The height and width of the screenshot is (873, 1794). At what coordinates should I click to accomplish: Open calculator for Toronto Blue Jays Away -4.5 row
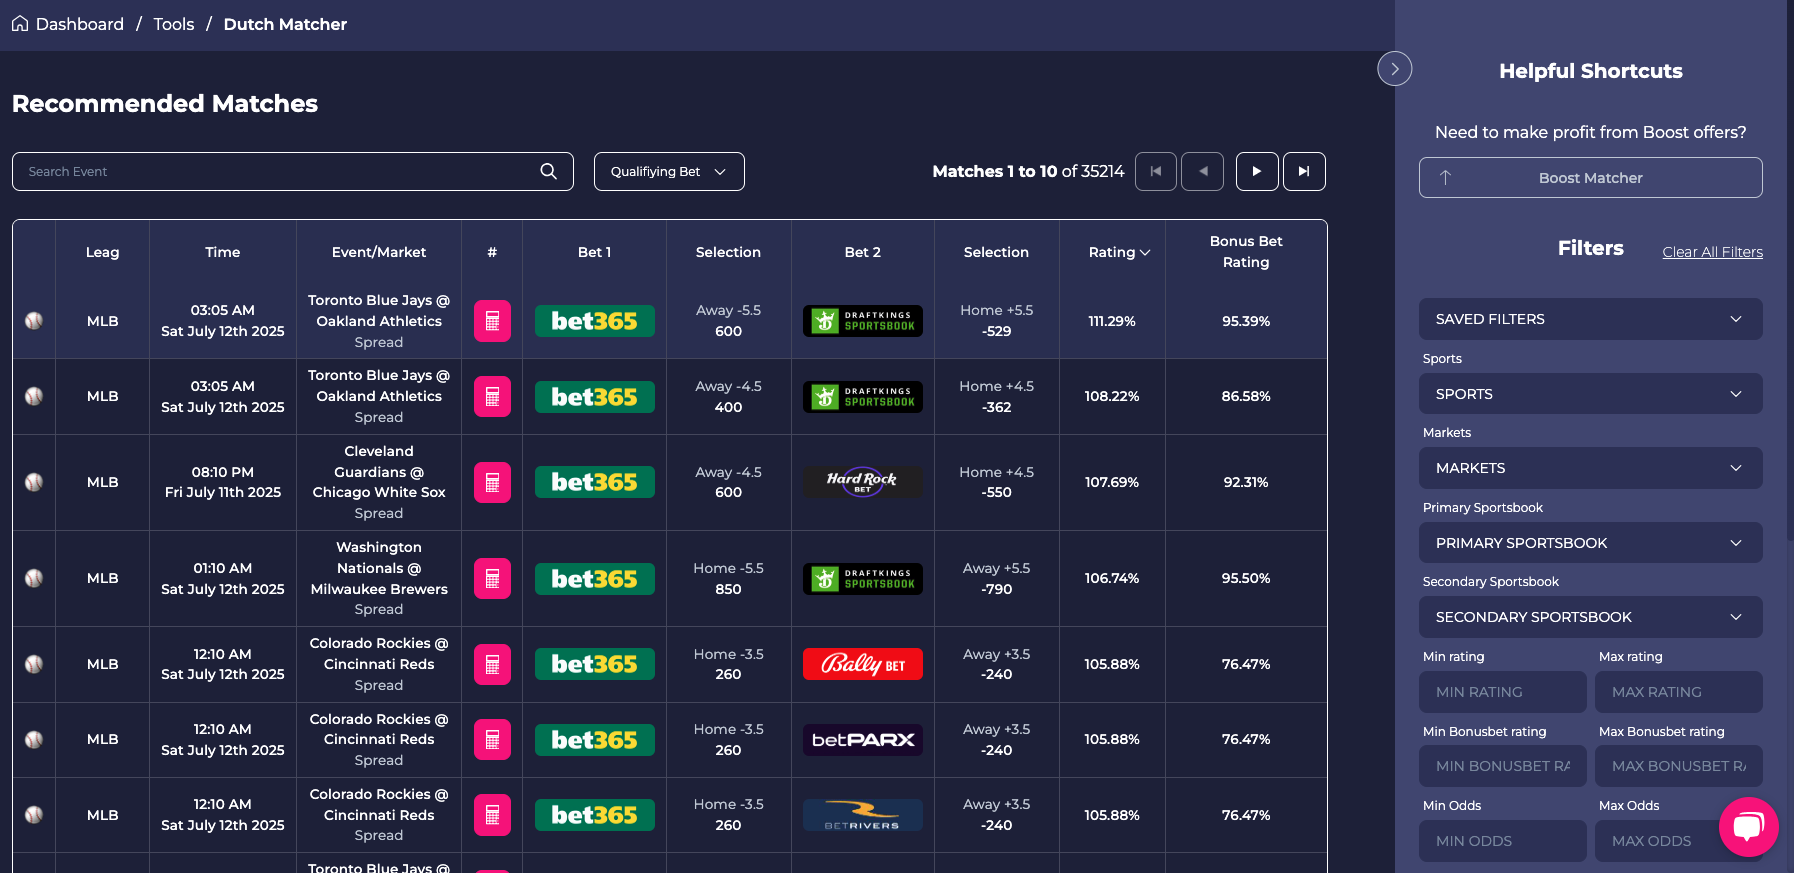(x=492, y=397)
